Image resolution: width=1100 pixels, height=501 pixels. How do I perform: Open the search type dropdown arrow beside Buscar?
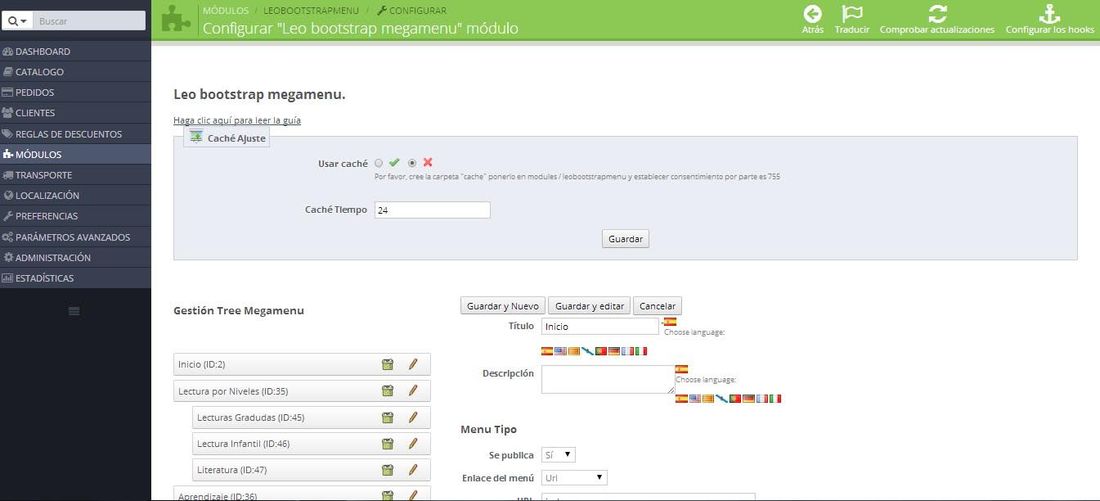coord(18,21)
